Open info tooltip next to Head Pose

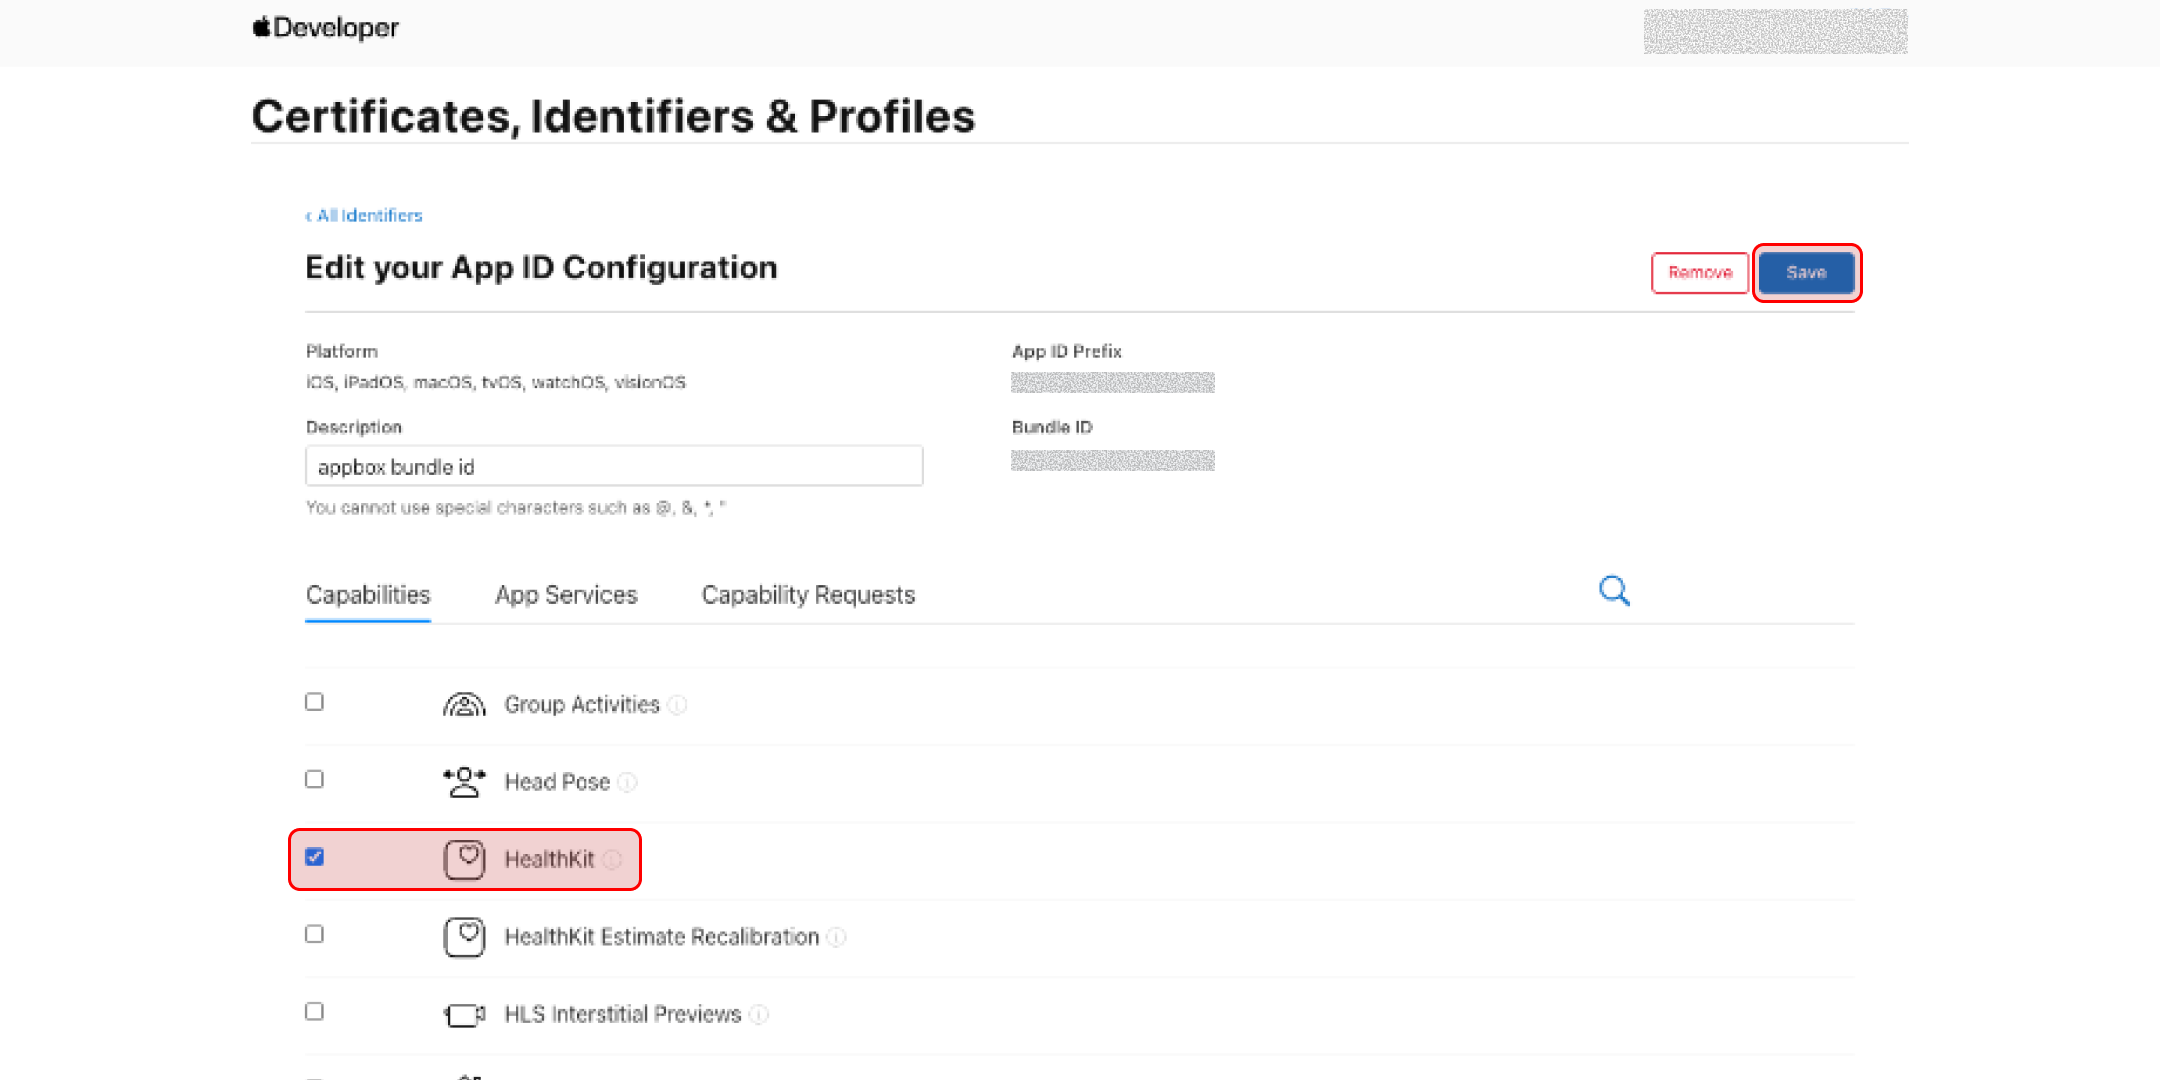627,782
